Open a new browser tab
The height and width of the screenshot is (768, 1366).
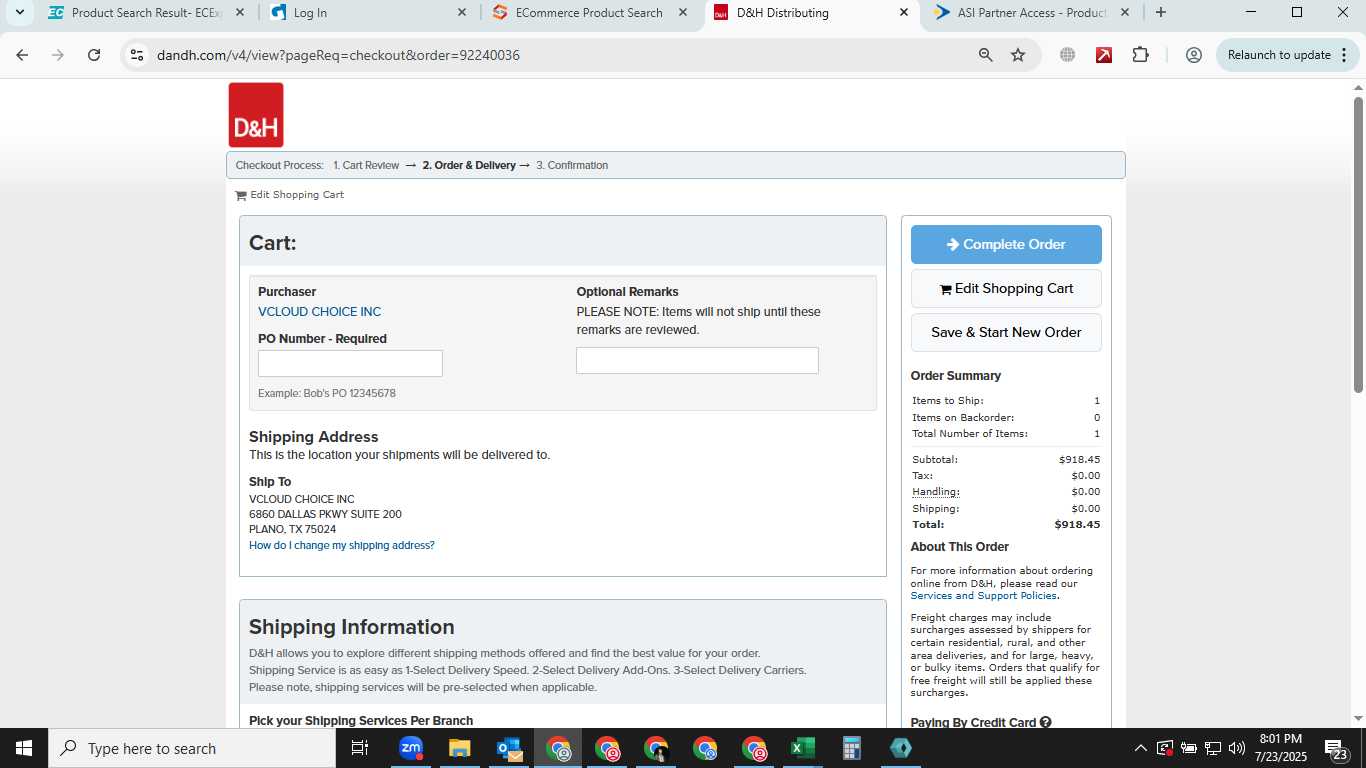tap(1160, 12)
